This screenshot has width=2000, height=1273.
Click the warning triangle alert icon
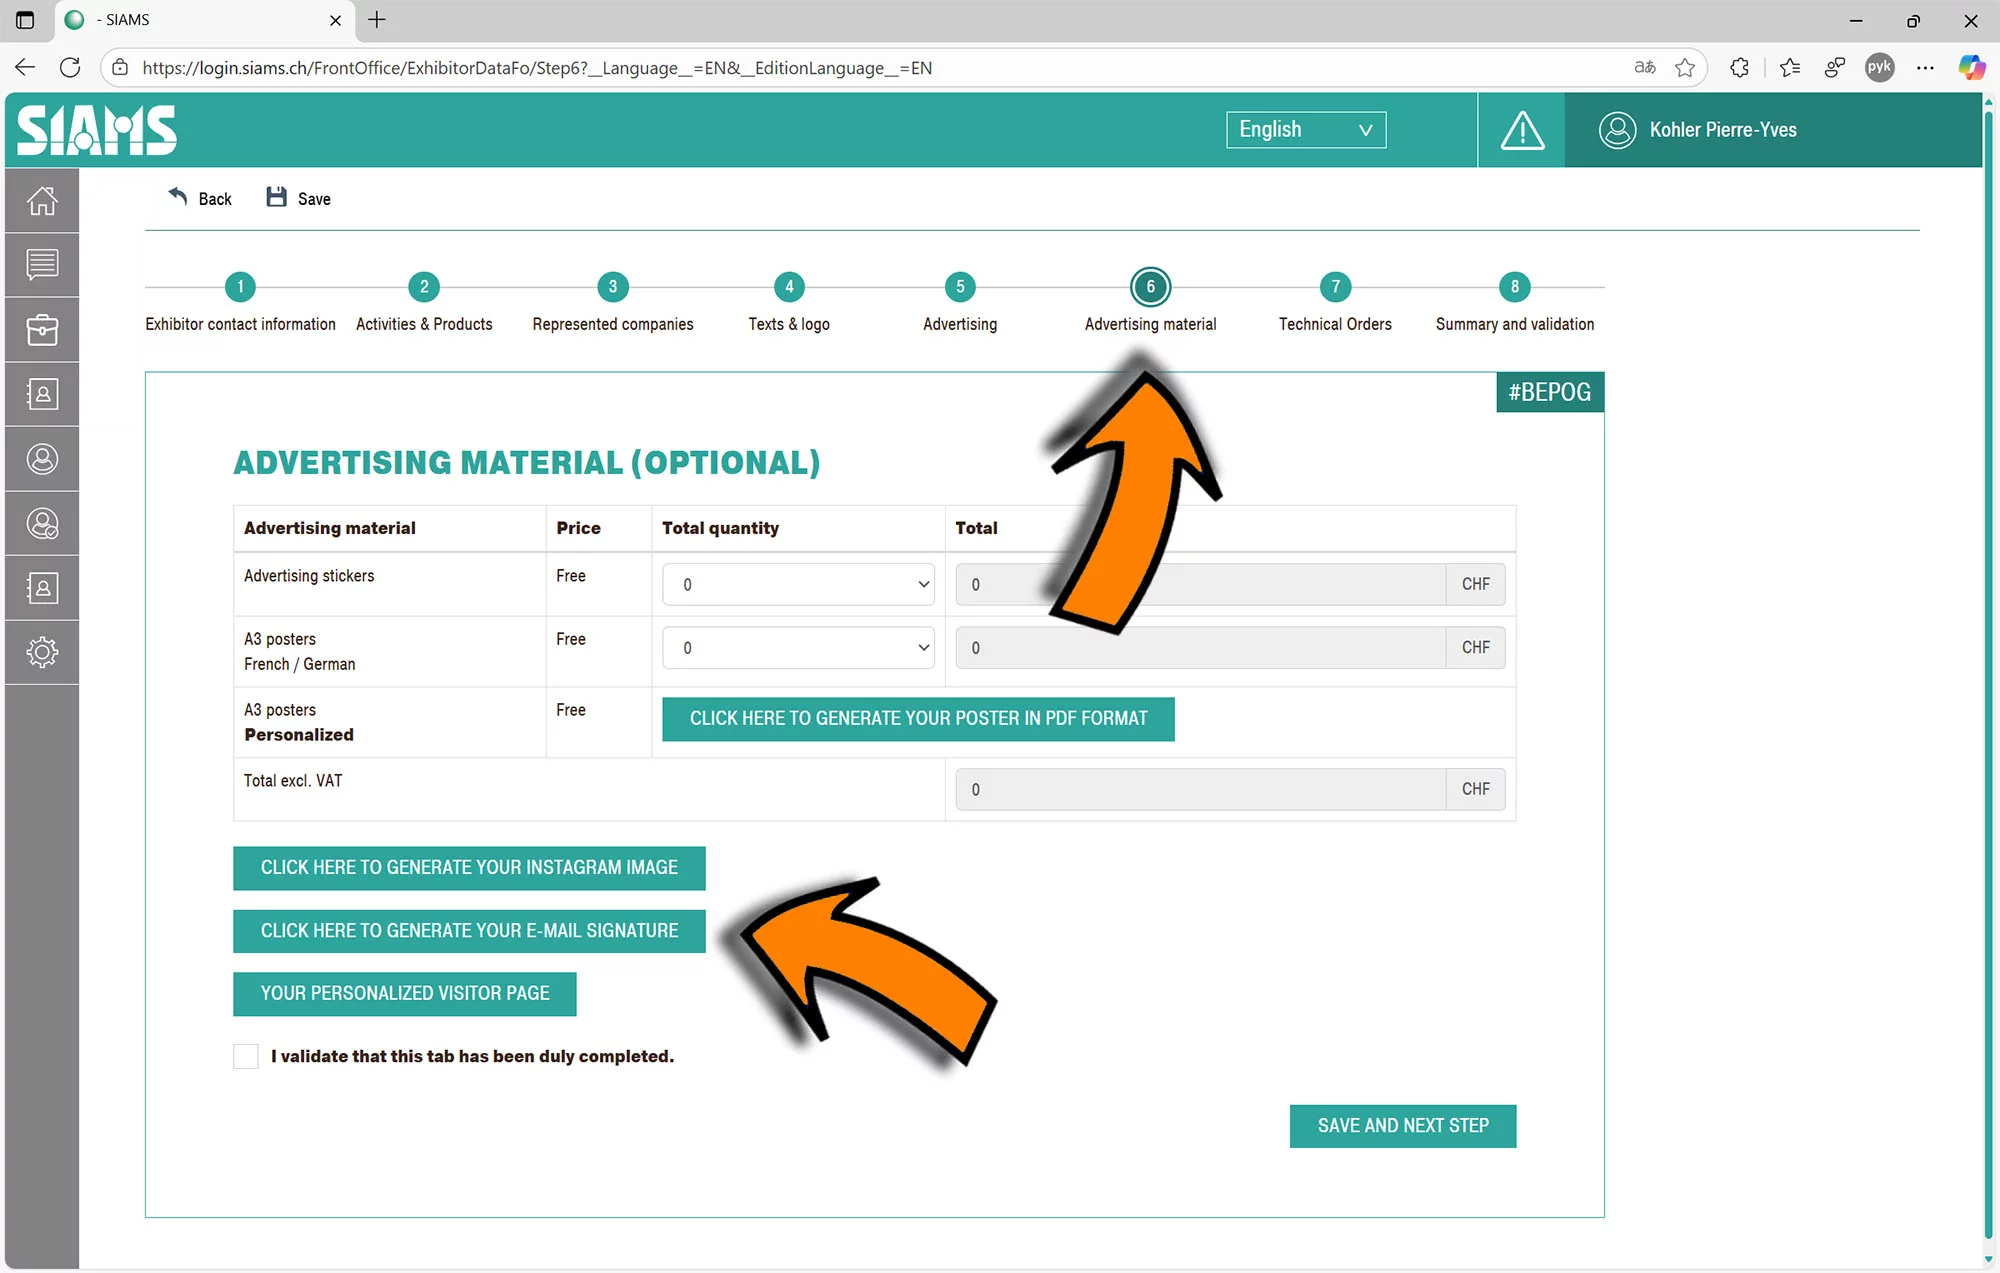[1522, 130]
